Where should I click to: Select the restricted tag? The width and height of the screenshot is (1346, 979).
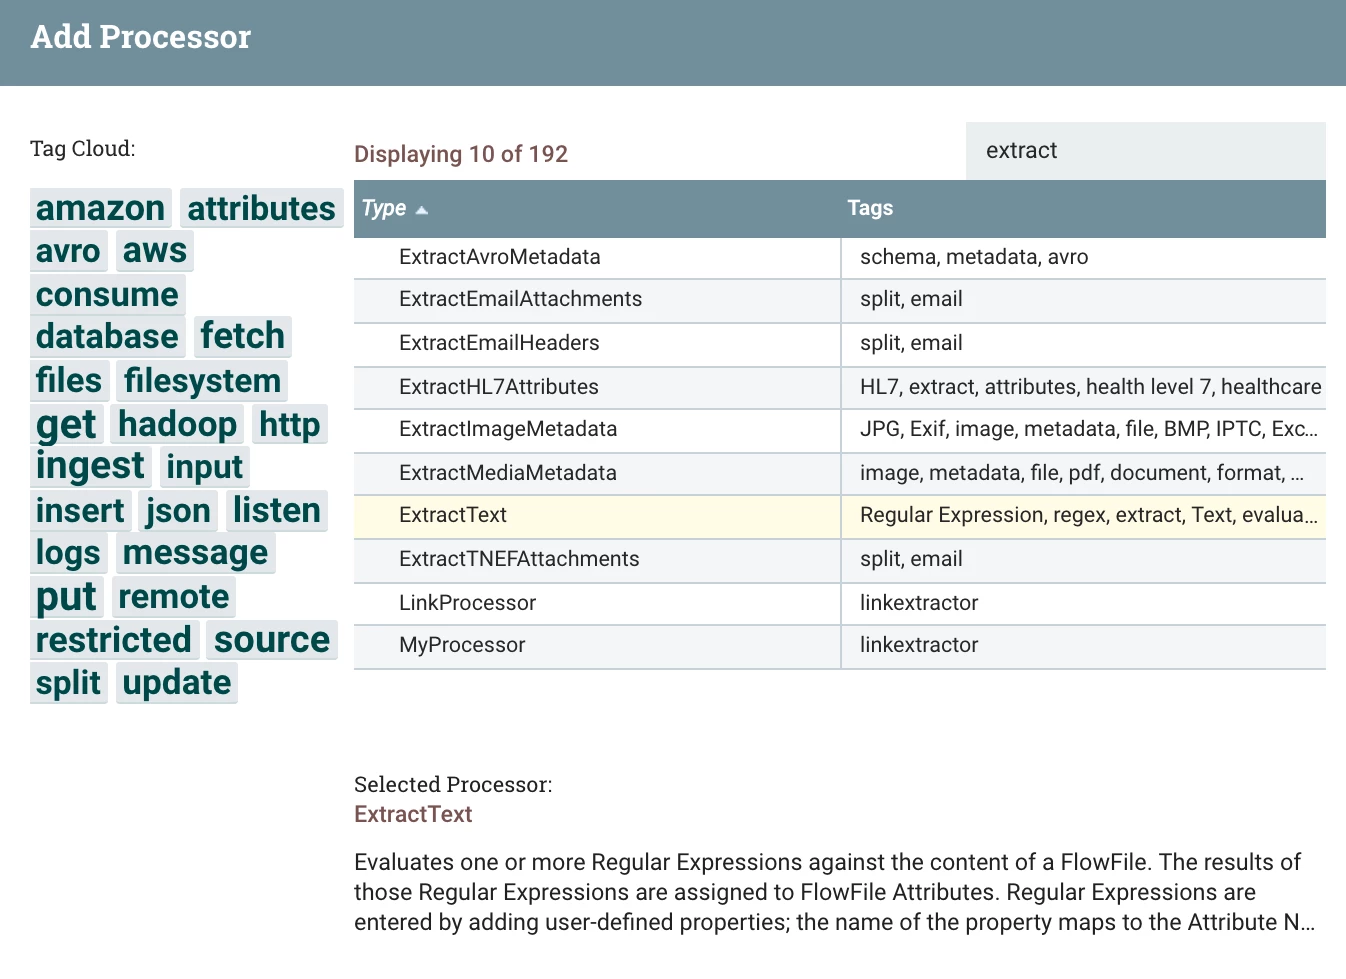pyautogui.click(x=114, y=640)
